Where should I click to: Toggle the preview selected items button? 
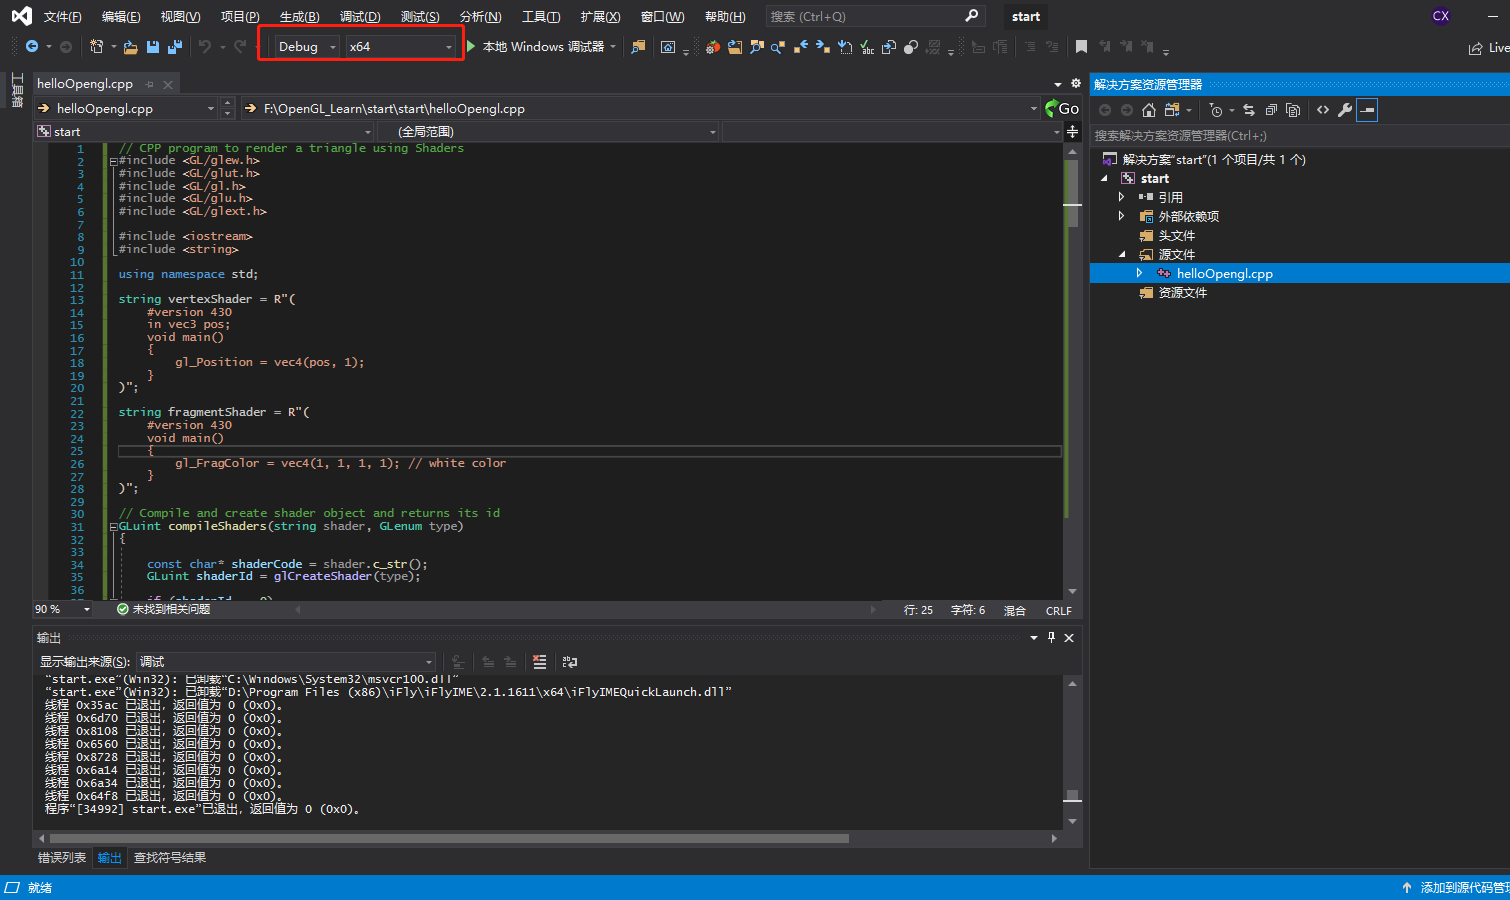(x=1367, y=110)
